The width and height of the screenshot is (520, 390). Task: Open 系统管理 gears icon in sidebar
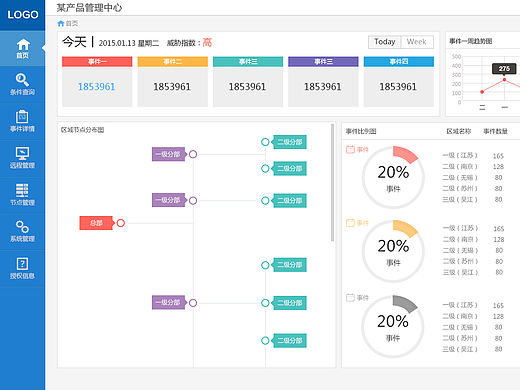tap(22, 227)
